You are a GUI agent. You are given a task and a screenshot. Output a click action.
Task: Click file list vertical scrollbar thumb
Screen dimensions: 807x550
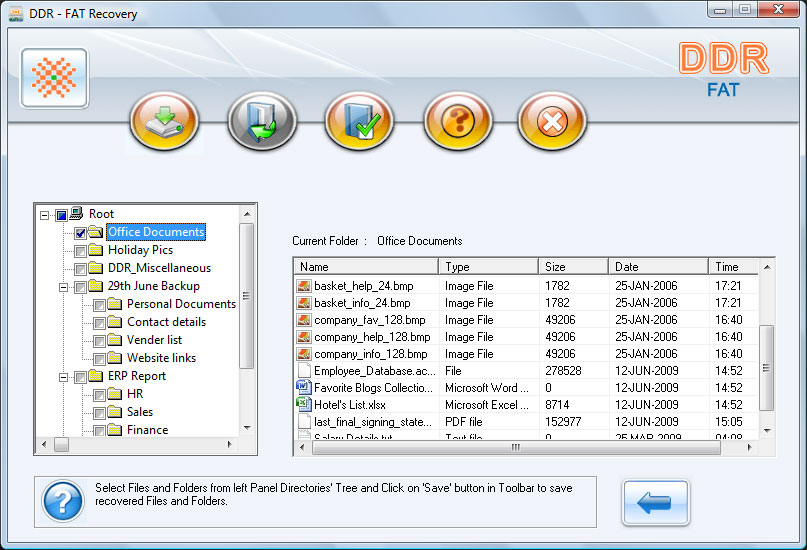(767, 368)
